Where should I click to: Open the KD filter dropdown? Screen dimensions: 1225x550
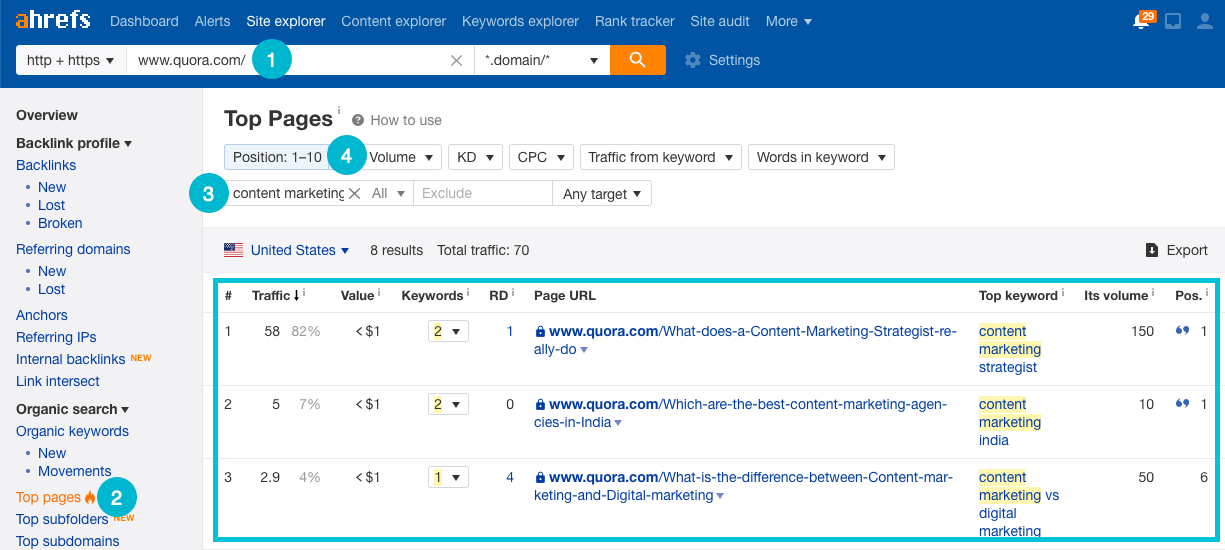click(x=475, y=157)
